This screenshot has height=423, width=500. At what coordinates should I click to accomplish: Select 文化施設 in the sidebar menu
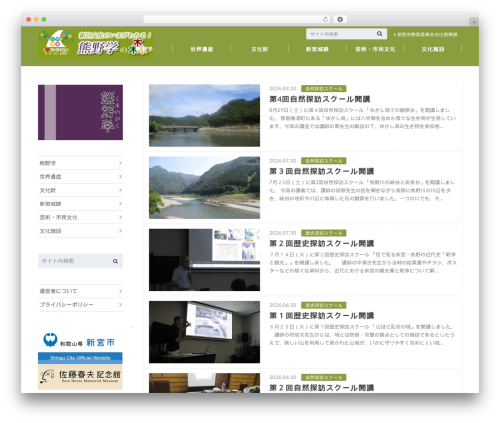pos(80,231)
